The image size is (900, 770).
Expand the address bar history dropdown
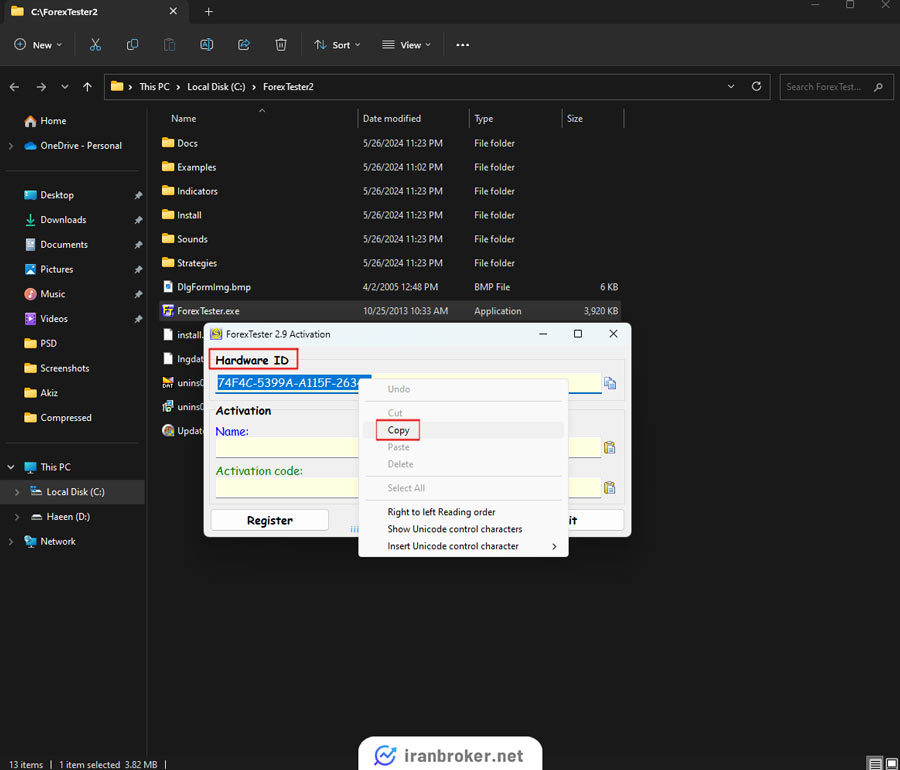pos(731,87)
